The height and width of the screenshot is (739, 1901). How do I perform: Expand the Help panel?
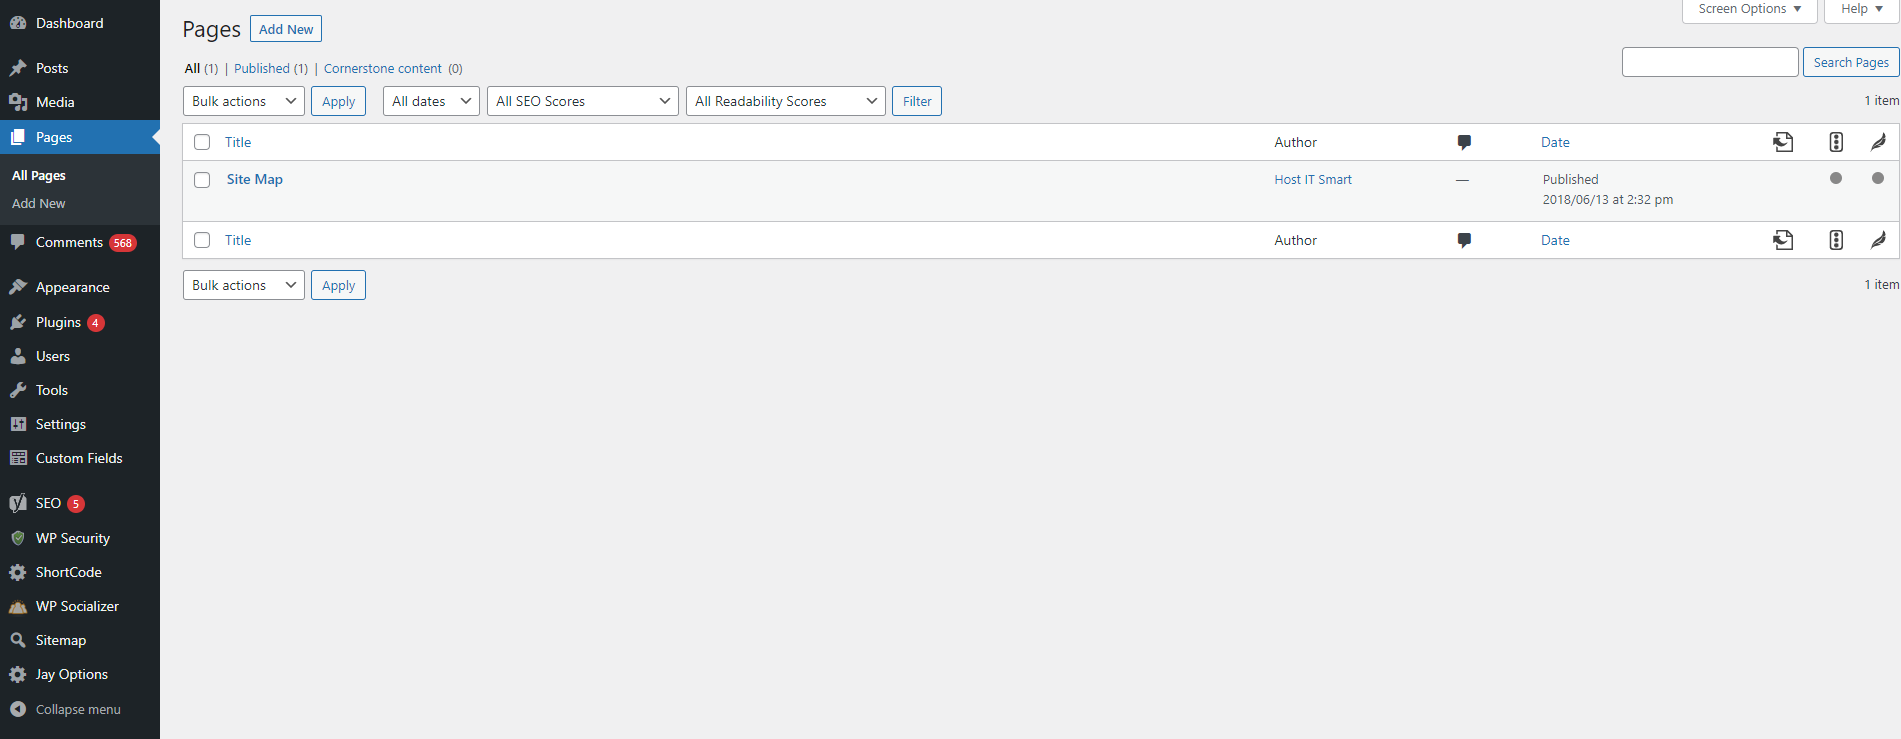click(1862, 9)
